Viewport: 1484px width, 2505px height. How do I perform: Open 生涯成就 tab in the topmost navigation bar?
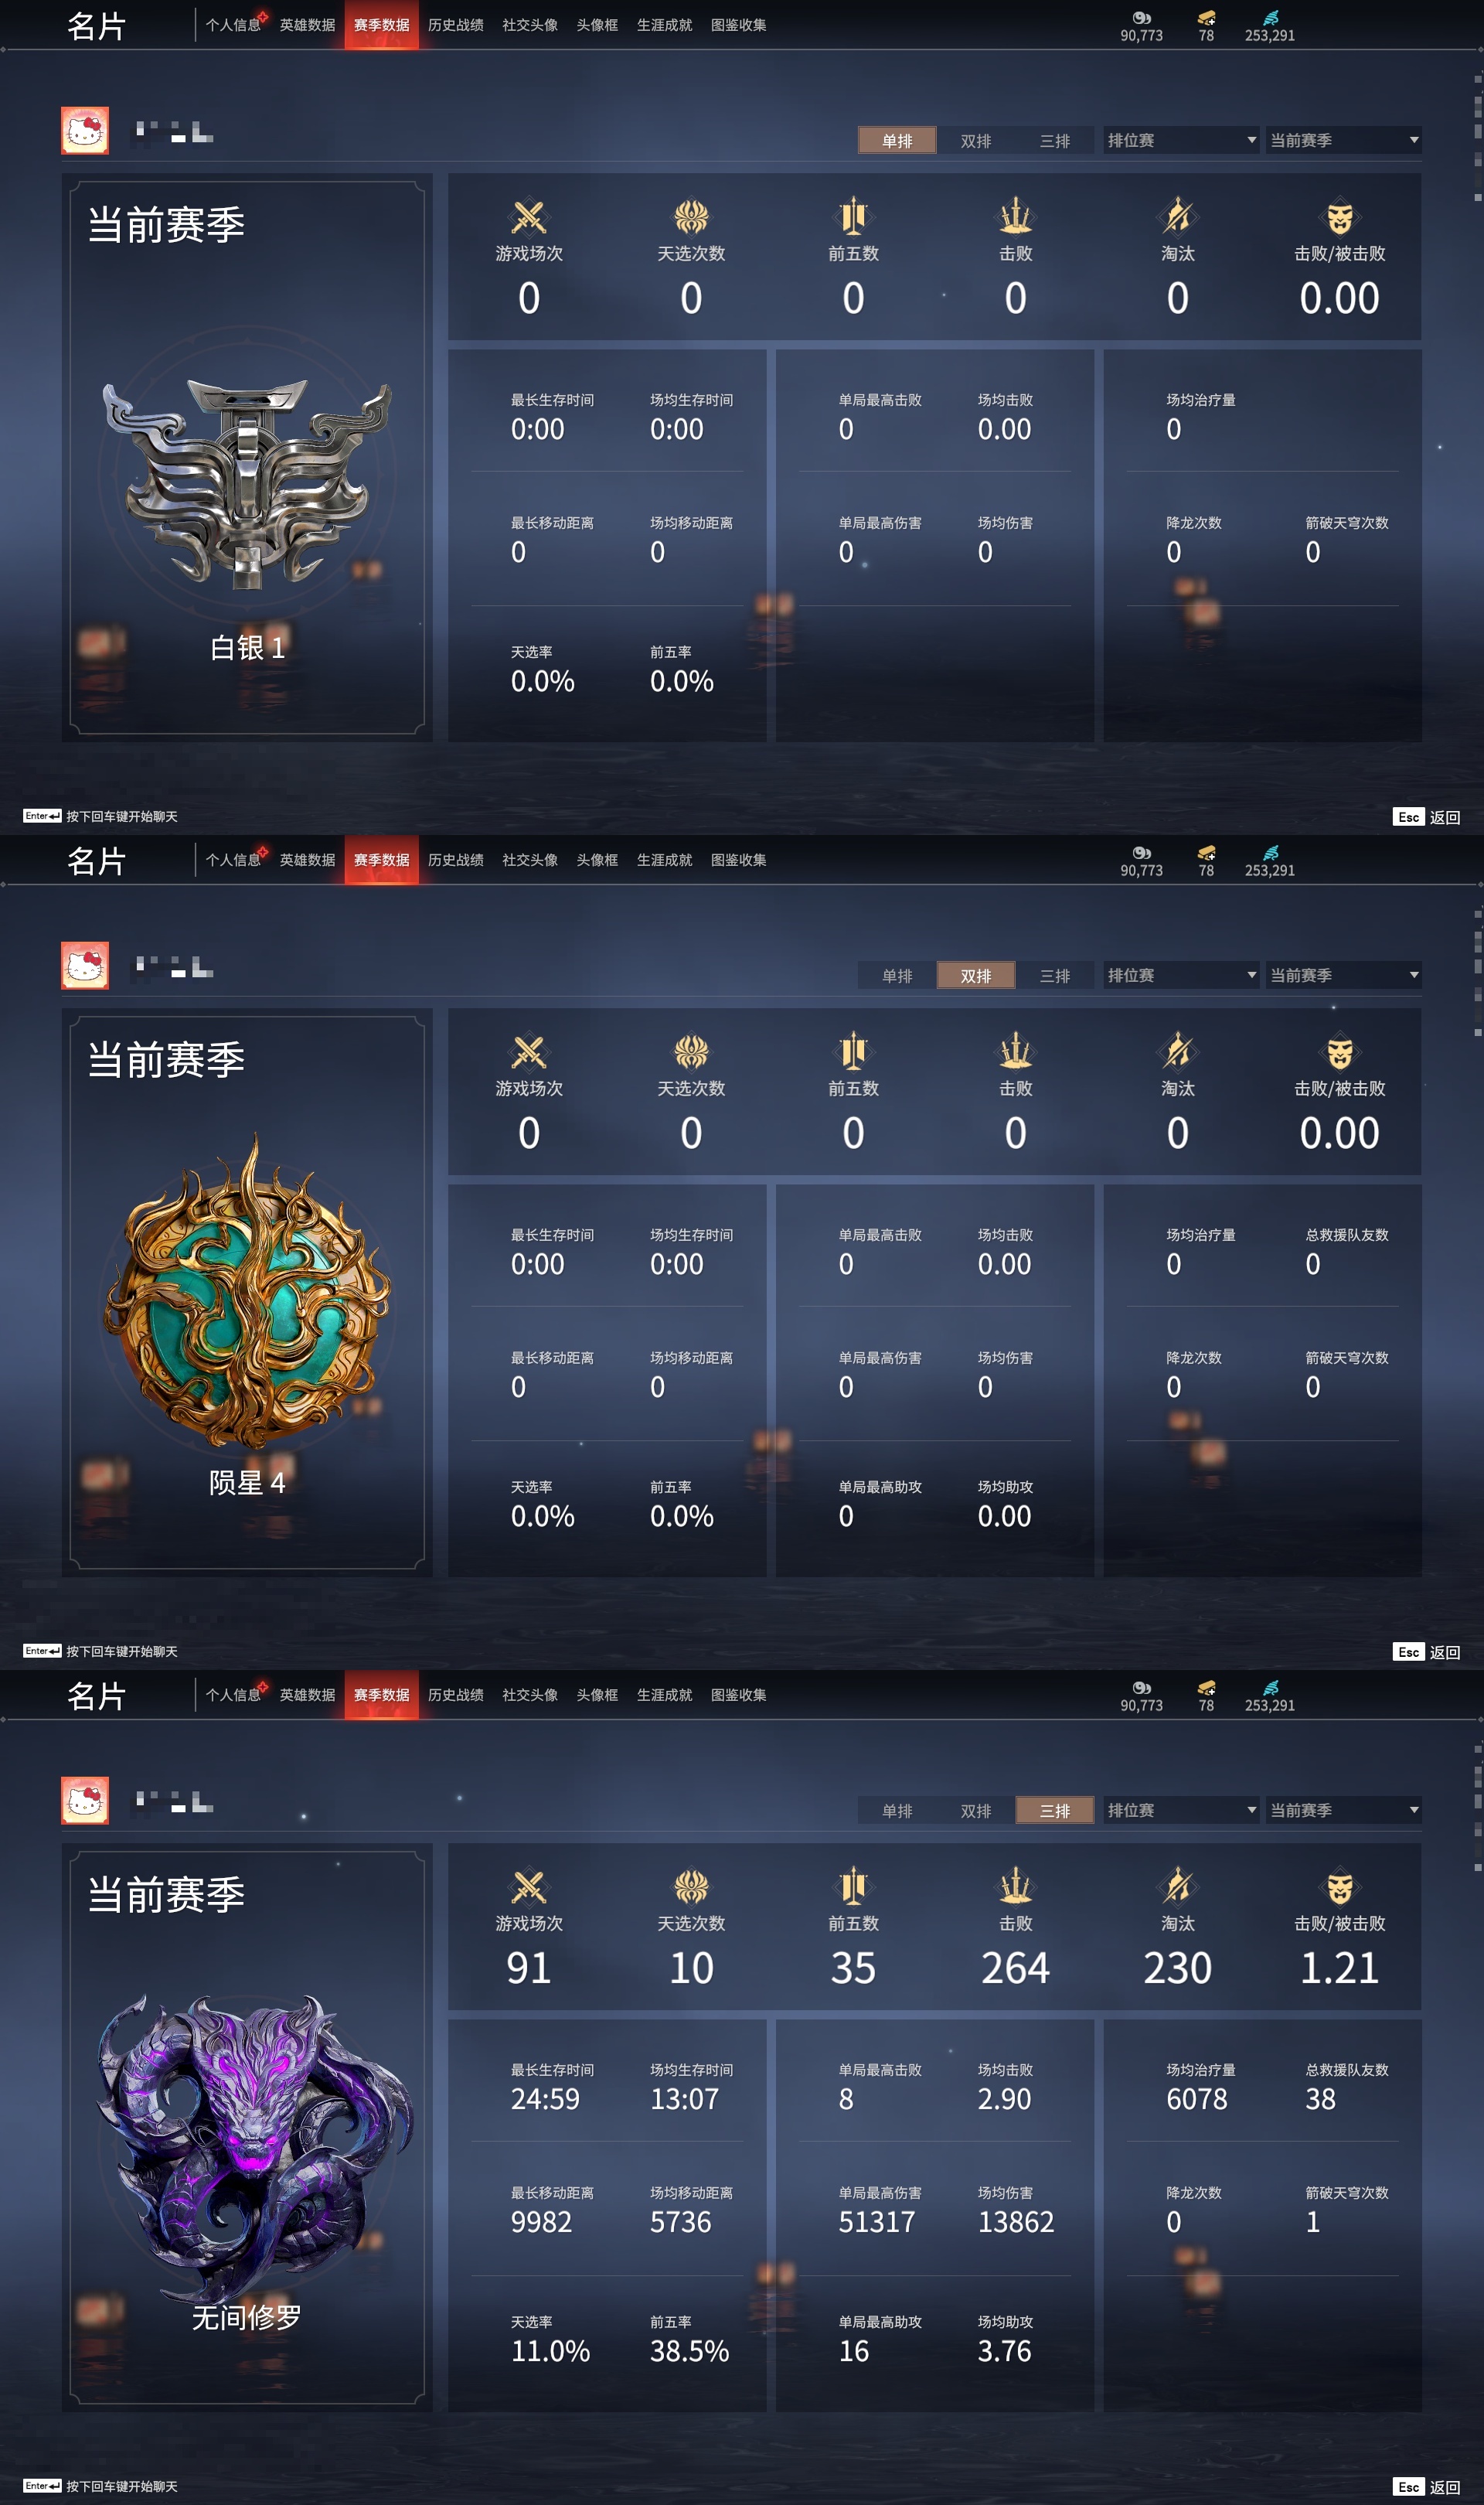[664, 25]
